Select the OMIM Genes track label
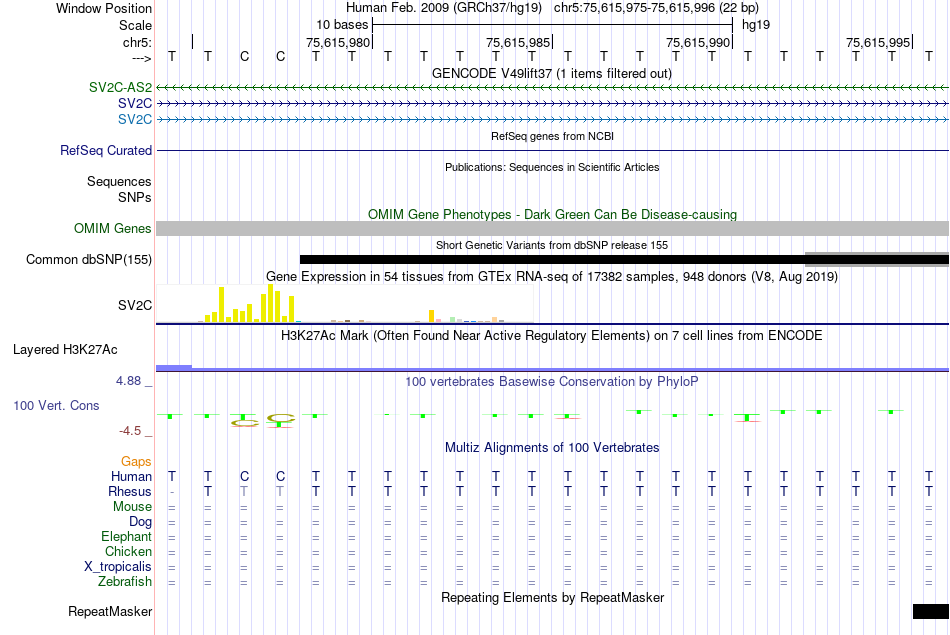 pyautogui.click(x=112, y=228)
